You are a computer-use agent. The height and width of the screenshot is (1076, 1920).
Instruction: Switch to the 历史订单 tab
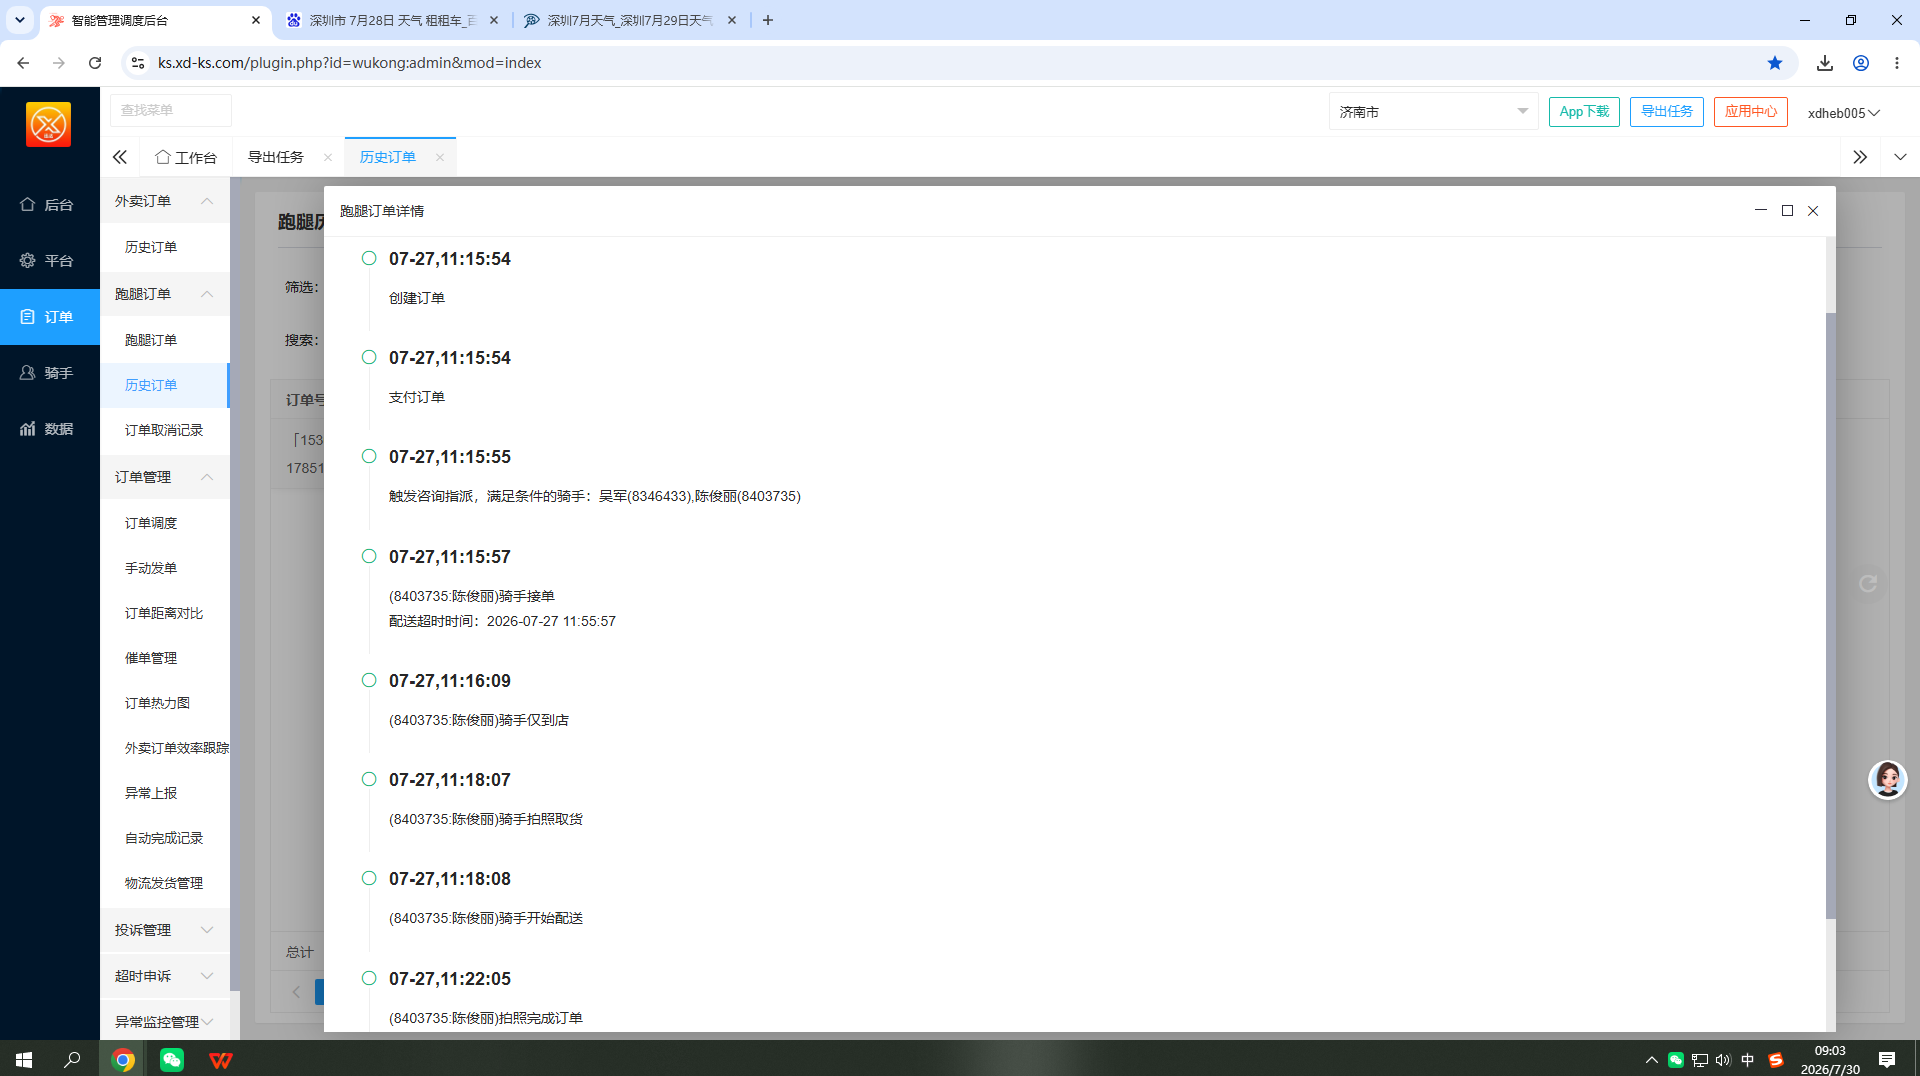pos(388,157)
